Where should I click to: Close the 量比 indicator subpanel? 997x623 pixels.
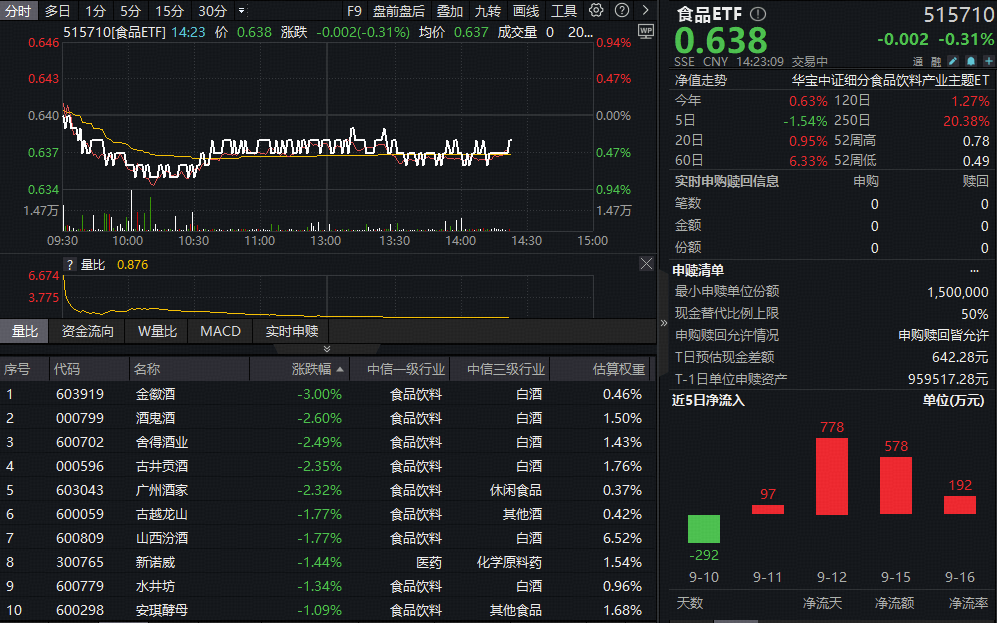click(x=647, y=263)
